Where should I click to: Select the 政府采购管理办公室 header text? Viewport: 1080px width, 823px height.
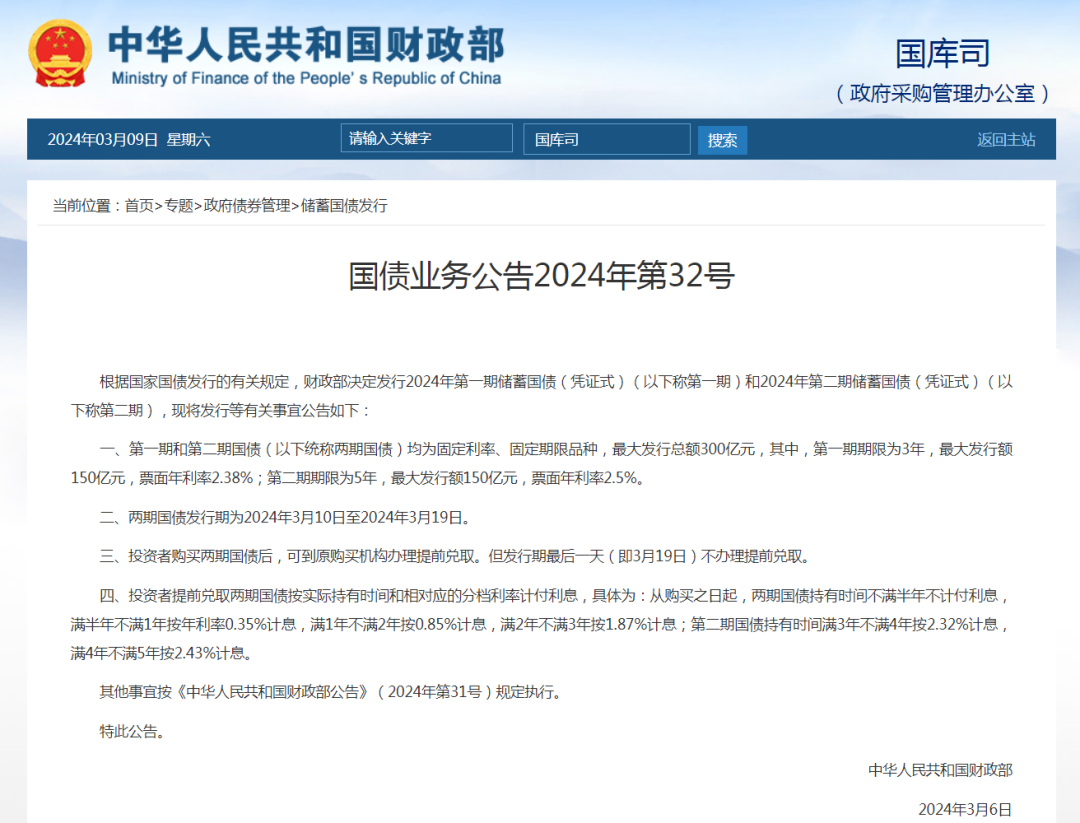942,93
